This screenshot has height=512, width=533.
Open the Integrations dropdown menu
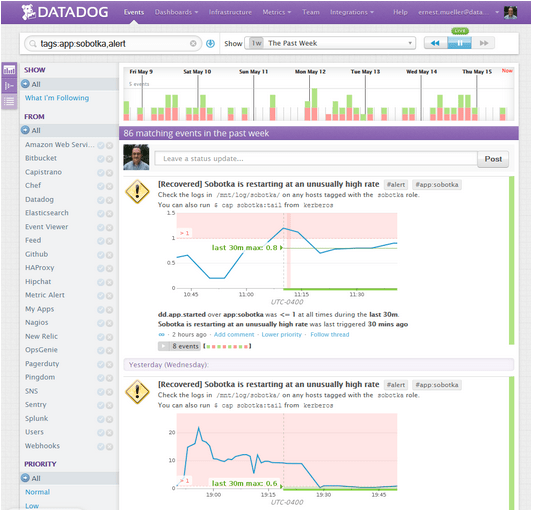click(352, 12)
